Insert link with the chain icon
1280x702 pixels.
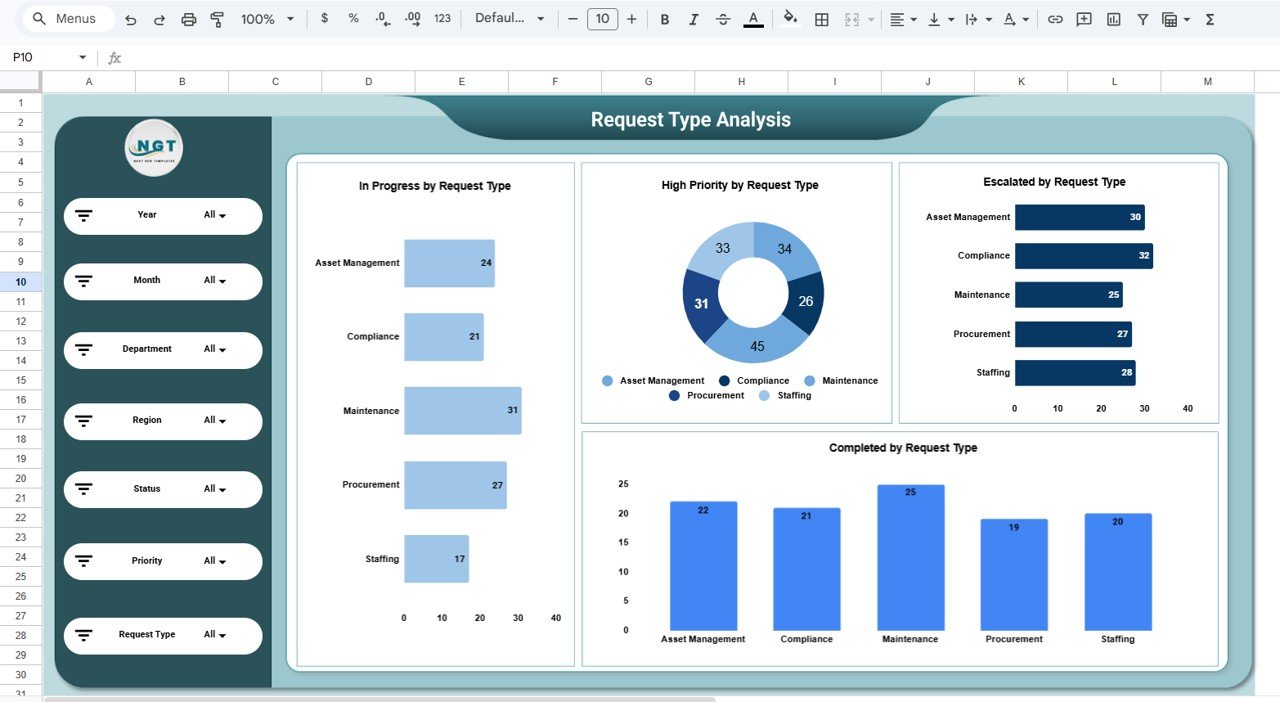(x=1055, y=19)
